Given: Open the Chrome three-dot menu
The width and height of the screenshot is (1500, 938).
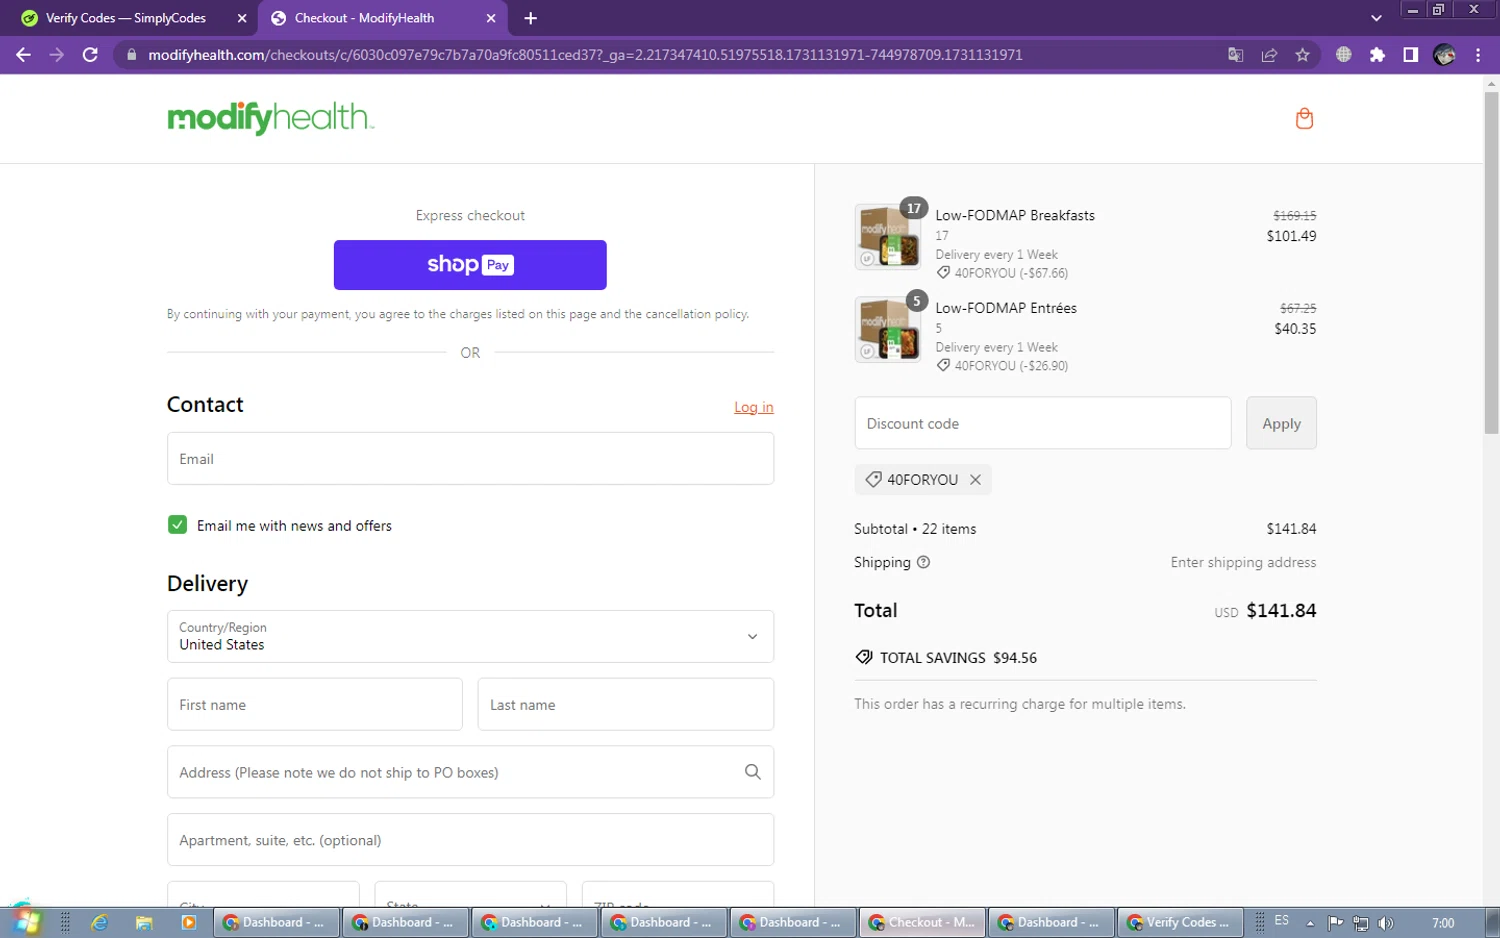Looking at the screenshot, I should tap(1478, 55).
